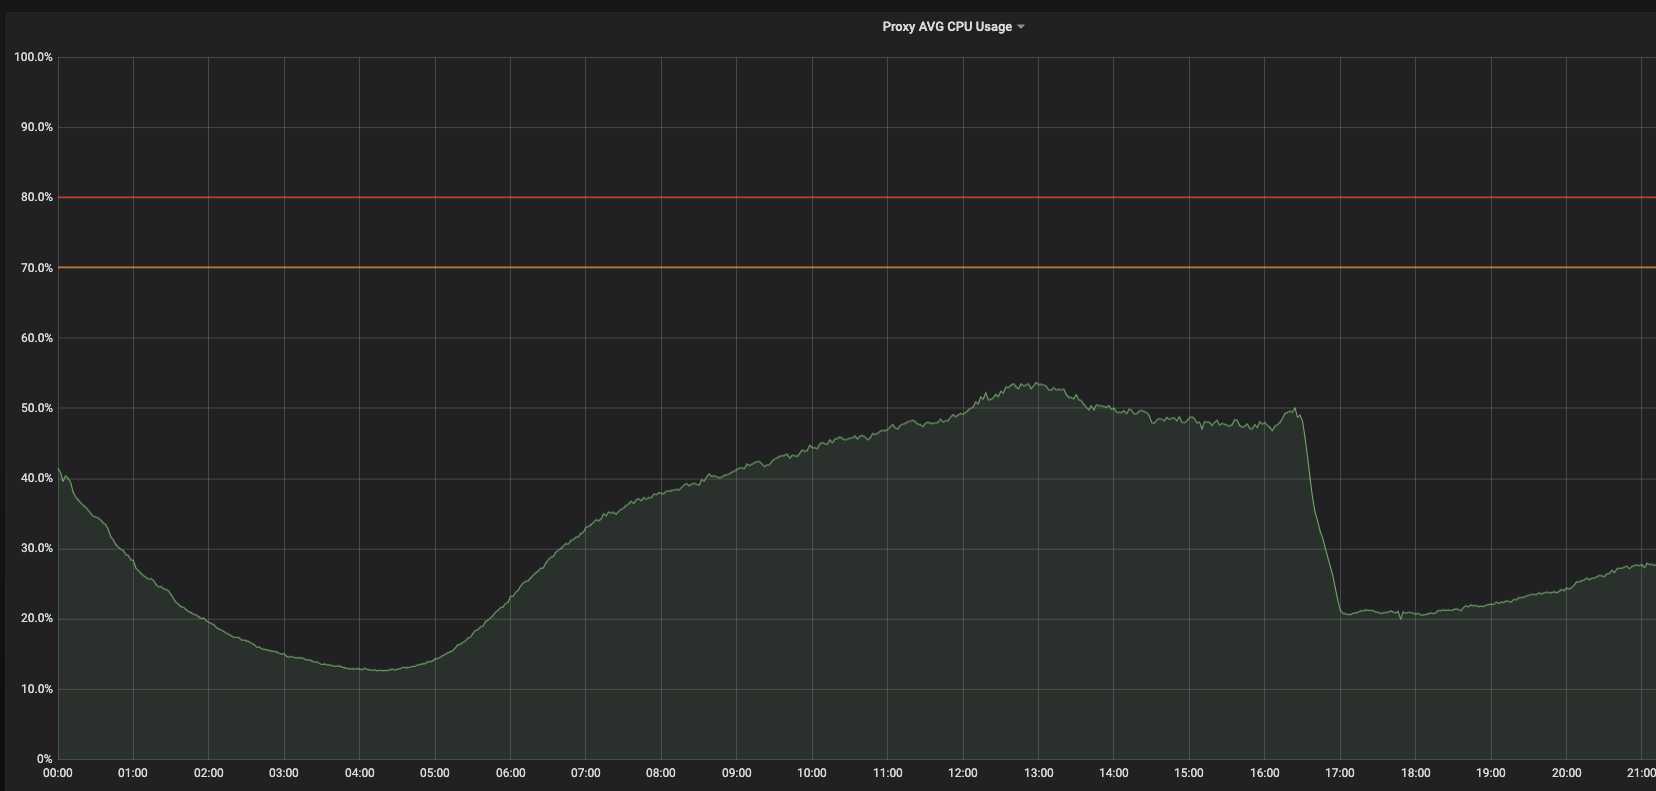Click the 100.0% y-axis label
Viewport: 1656px width, 791px height.
[33, 57]
